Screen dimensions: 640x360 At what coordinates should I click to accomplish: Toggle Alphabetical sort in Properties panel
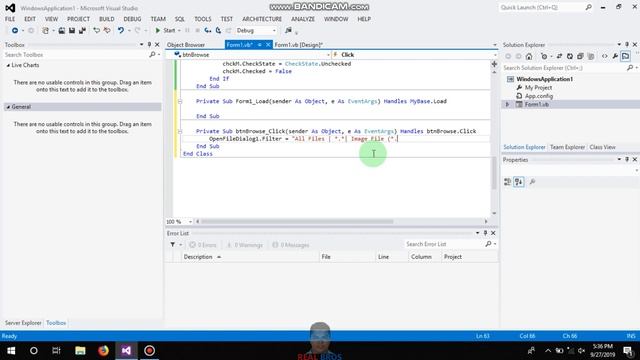518,182
